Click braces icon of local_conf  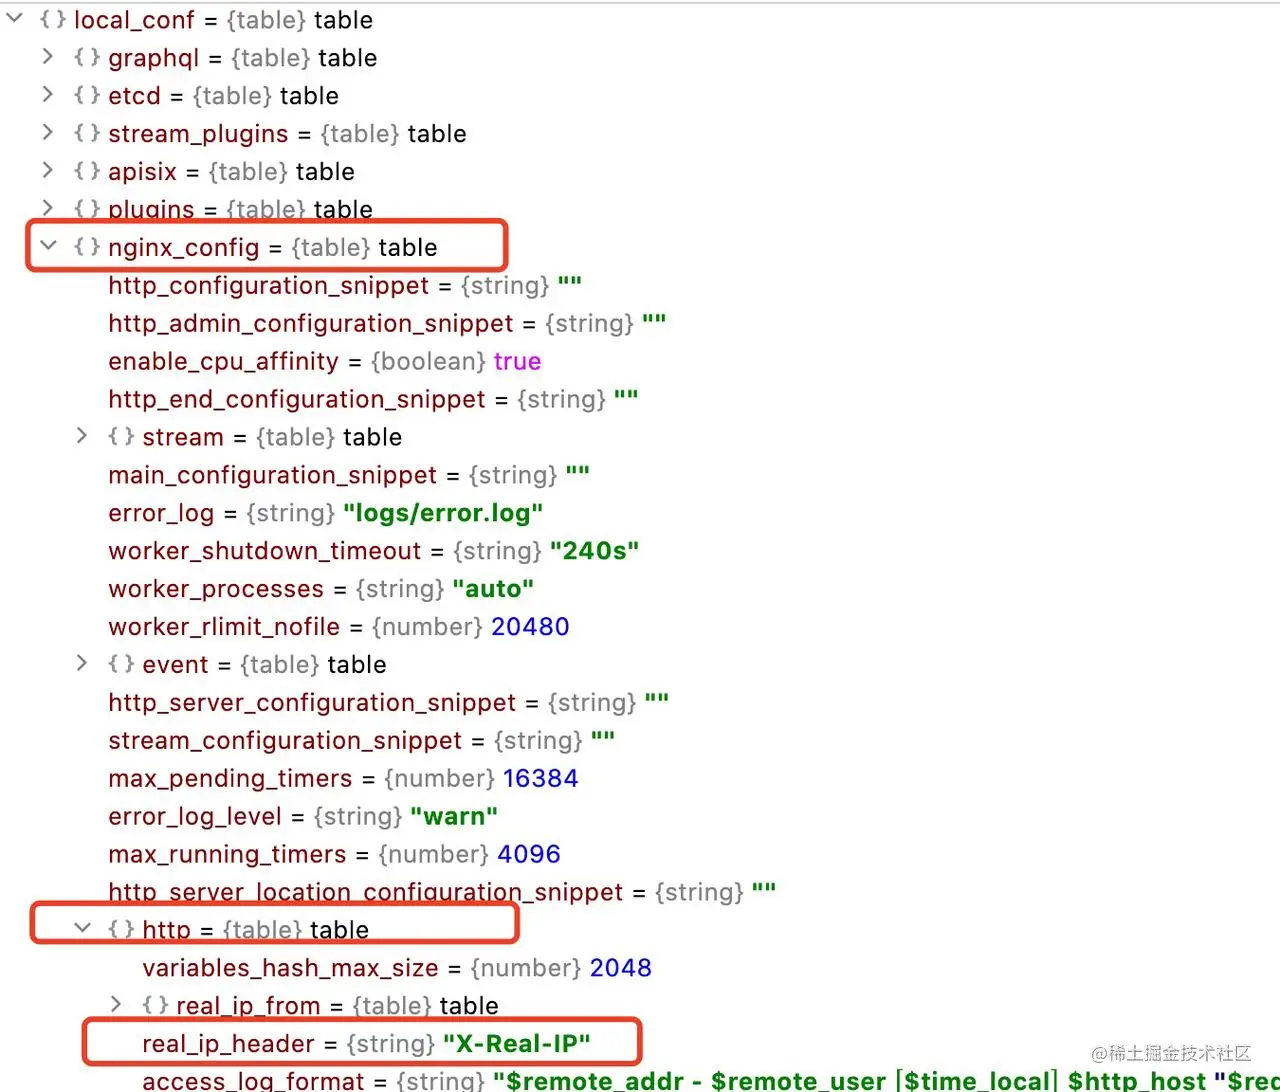(53, 19)
